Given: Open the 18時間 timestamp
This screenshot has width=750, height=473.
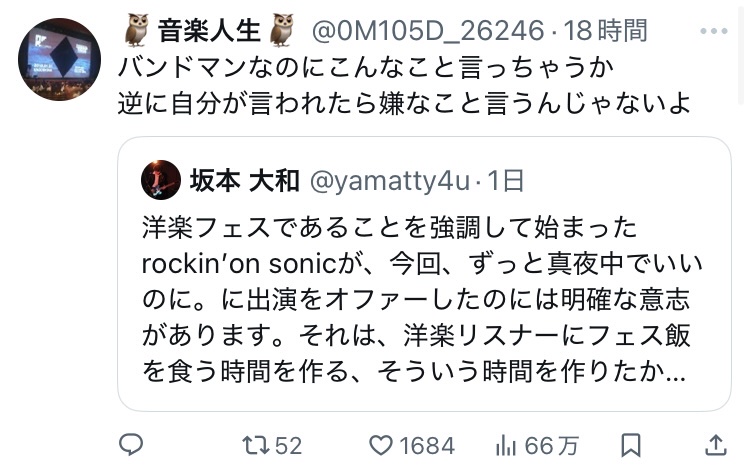Looking at the screenshot, I should 605,31.
